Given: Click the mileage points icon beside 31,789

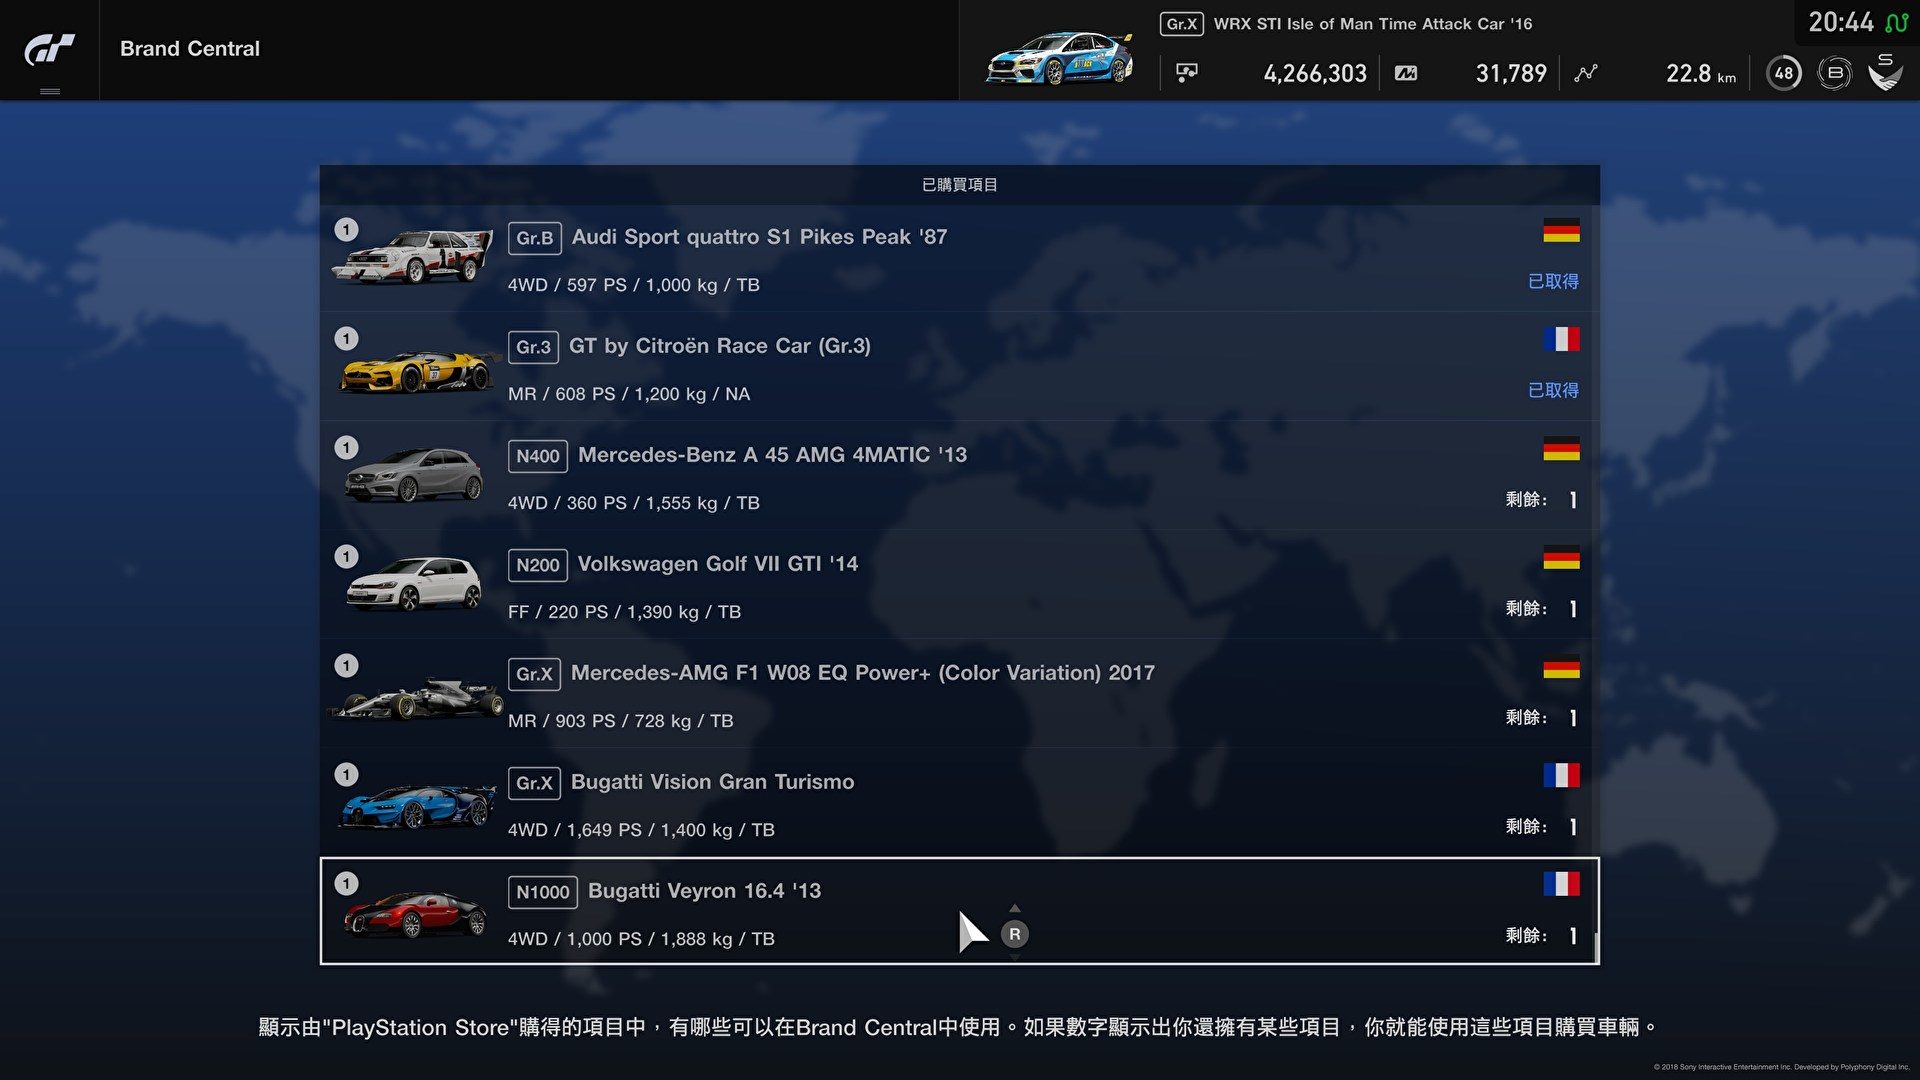Looking at the screenshot, I should click(1406, 73).
